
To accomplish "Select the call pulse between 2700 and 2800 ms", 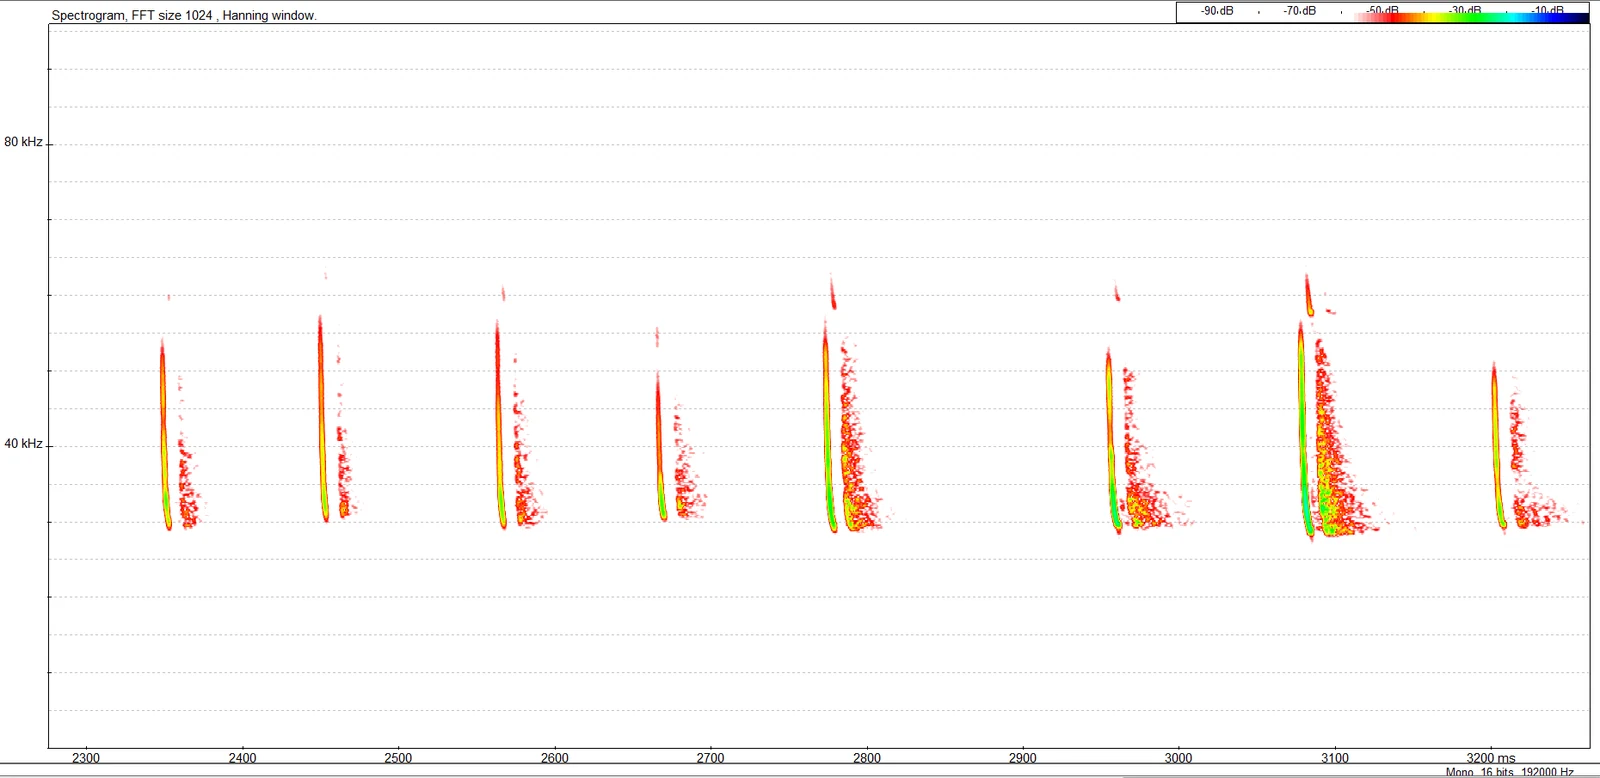I will pos(829,426).
